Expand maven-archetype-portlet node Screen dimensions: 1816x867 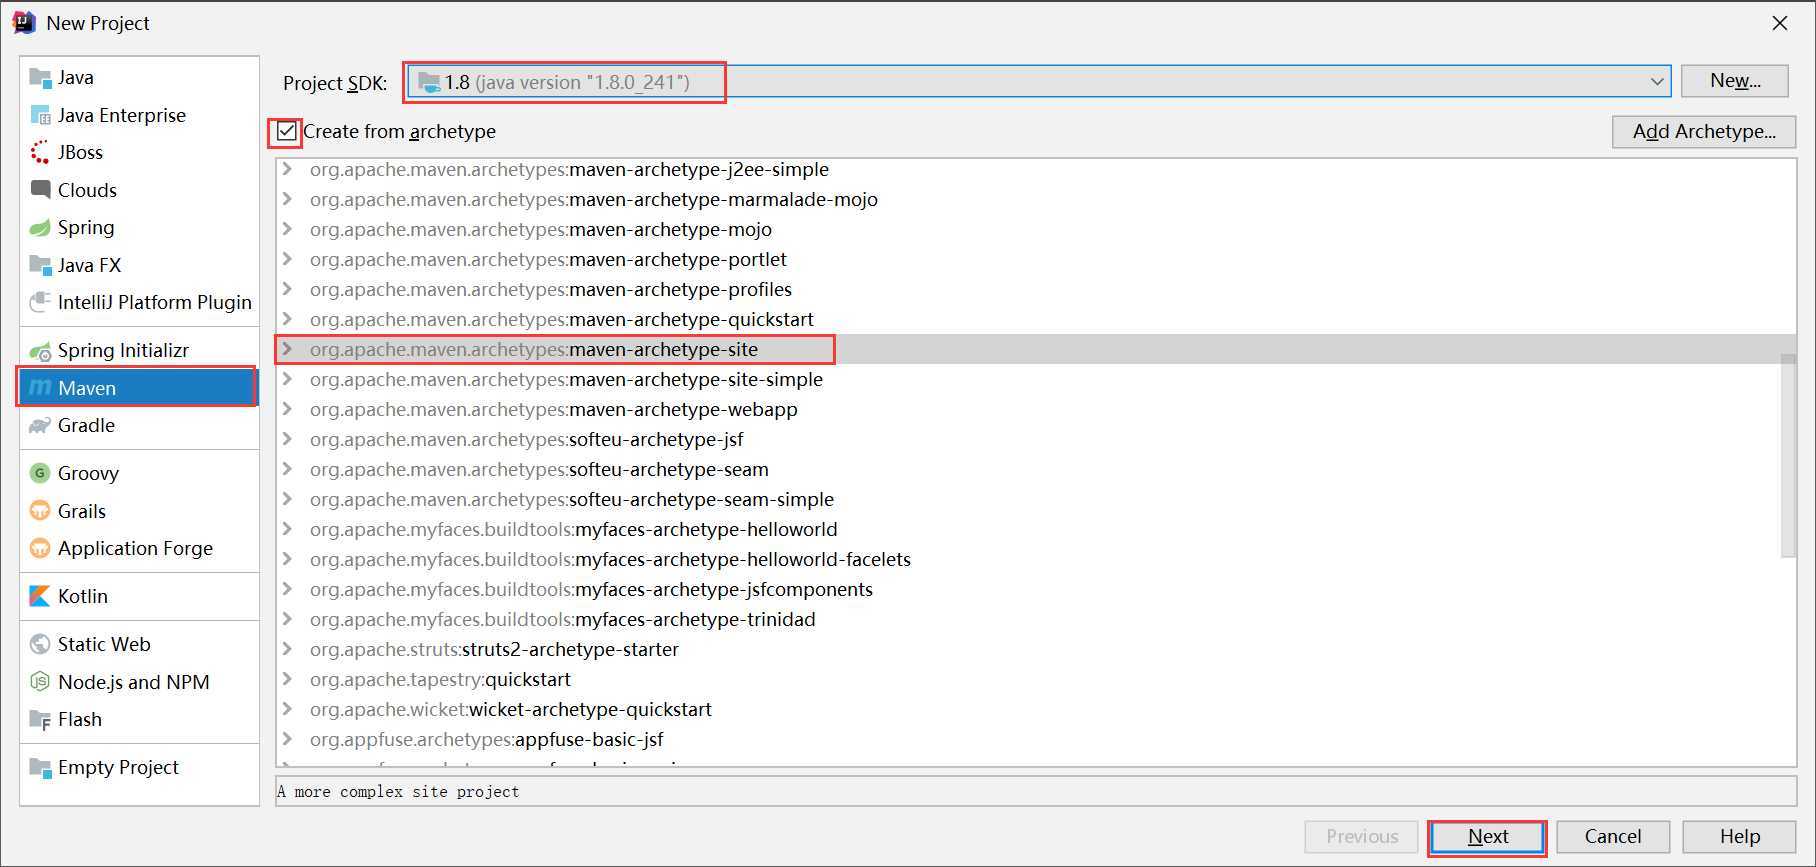(288, 259)
